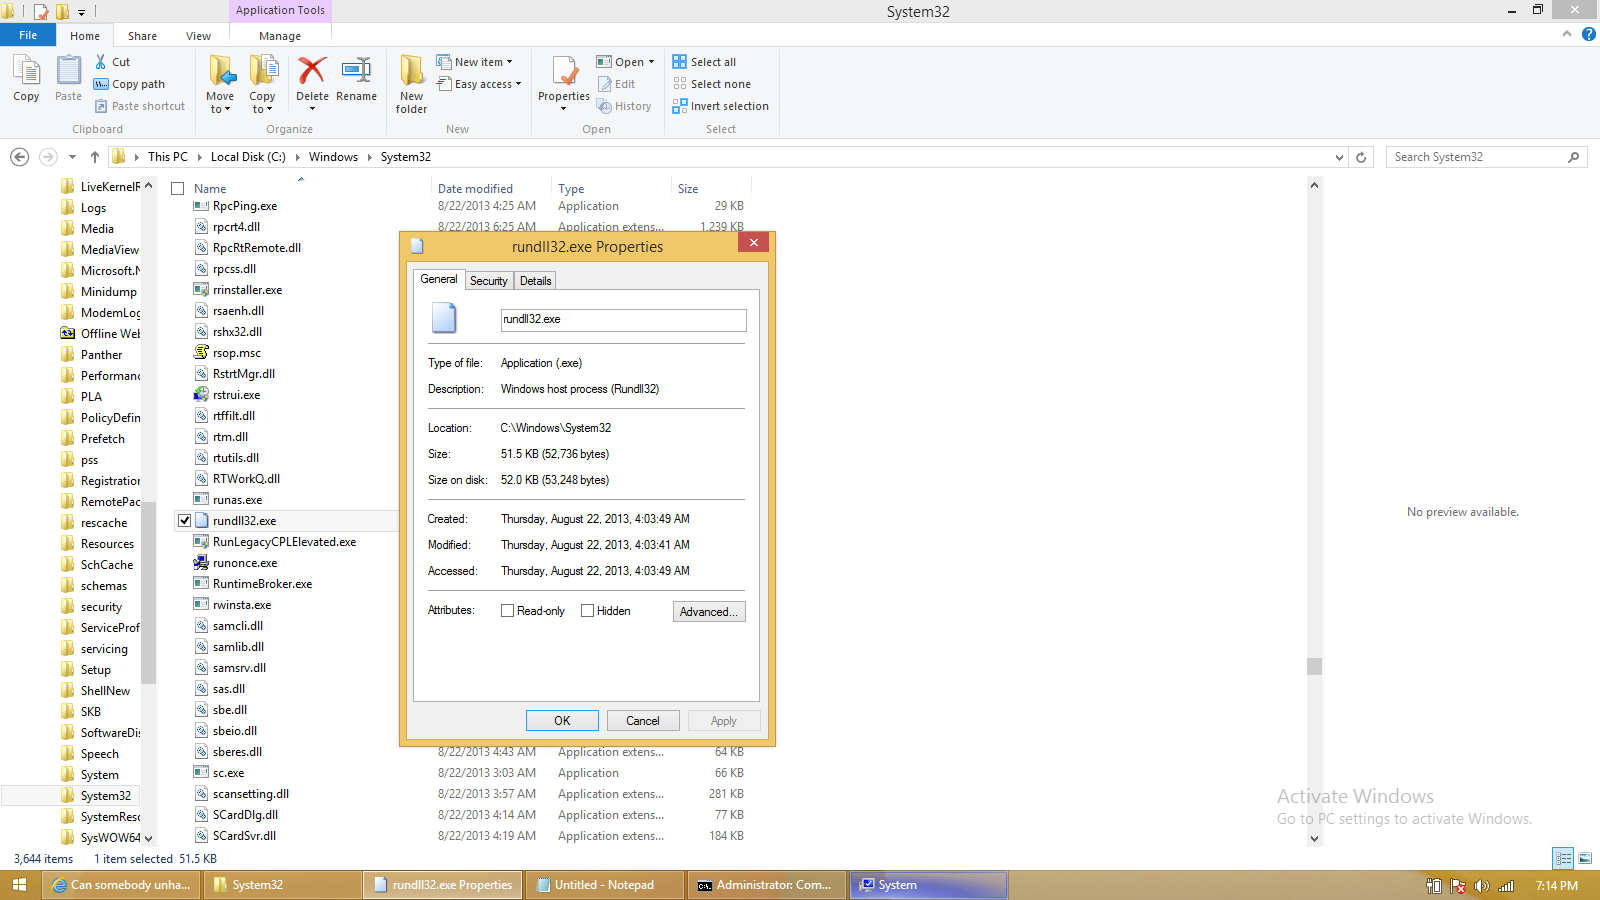Collapse the ribbon with the chevron
The width and height of the screenshot is (1600, 900).
[1567, 34]
